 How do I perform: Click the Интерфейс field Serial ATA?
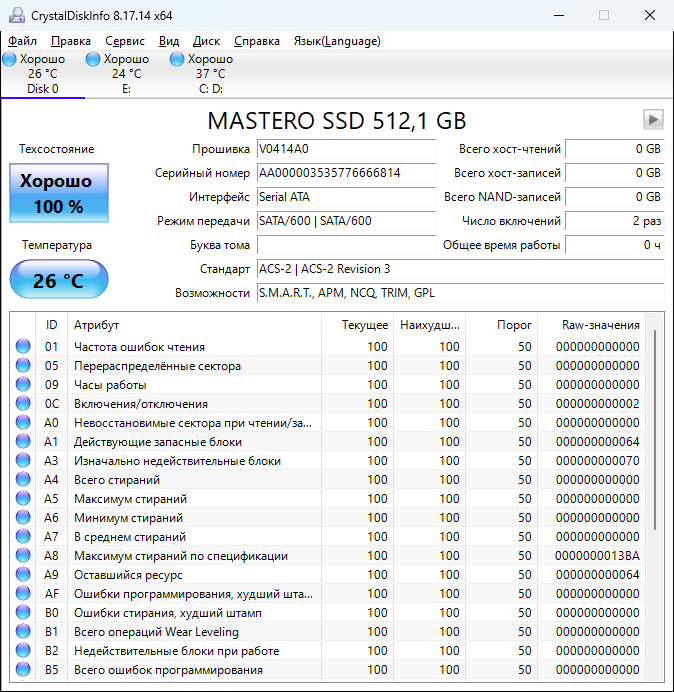point(346,197)
